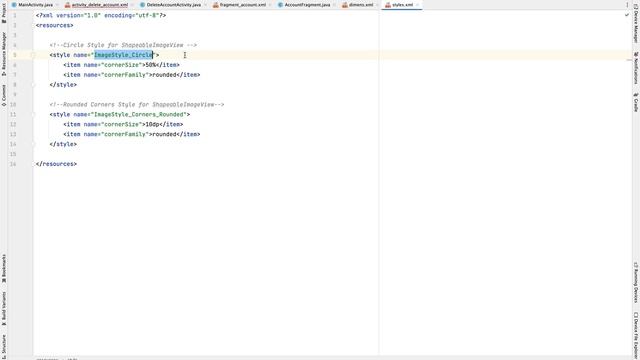
Task: Fold the ImageStyle_Circle style block
Action: click(x=34, y=55)
